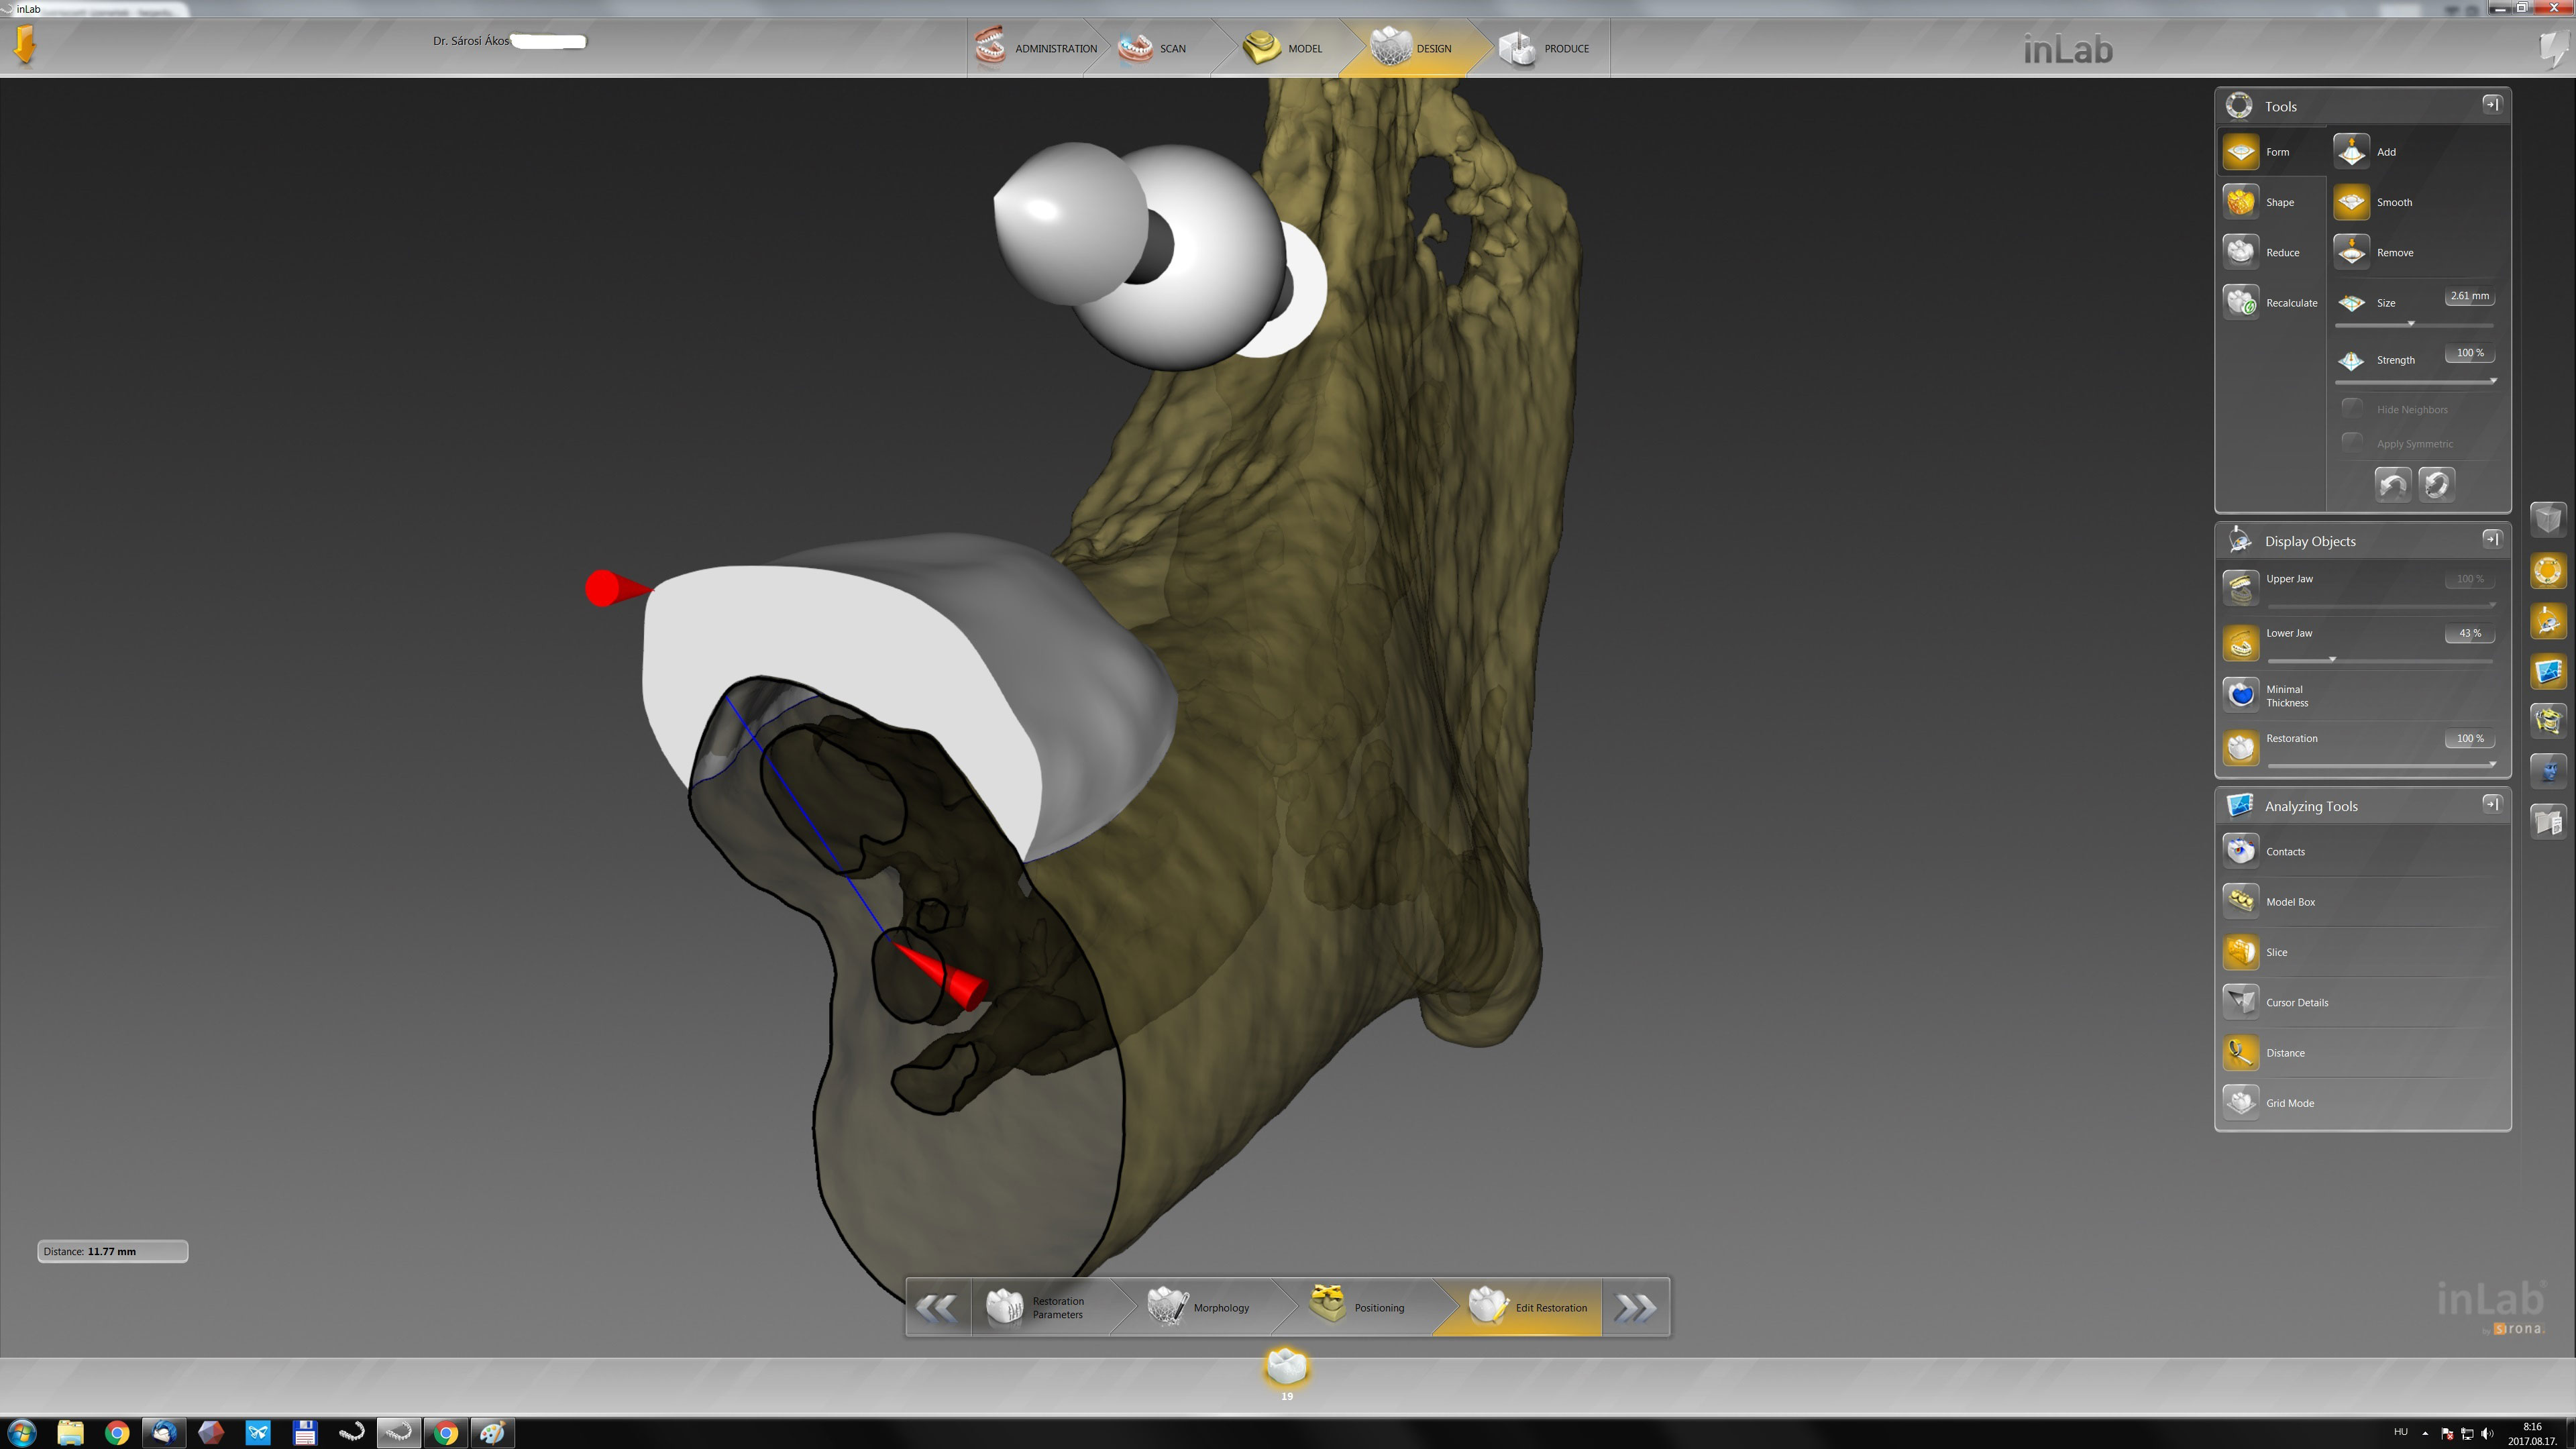Show hidden system tray icons
2576x1449 pixels.
point(2425,1433)
